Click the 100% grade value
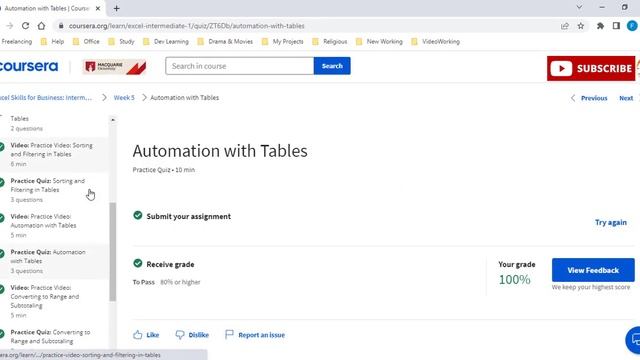Image resolution: width=640 pixels, height=360 pixels. coord(515,280)
